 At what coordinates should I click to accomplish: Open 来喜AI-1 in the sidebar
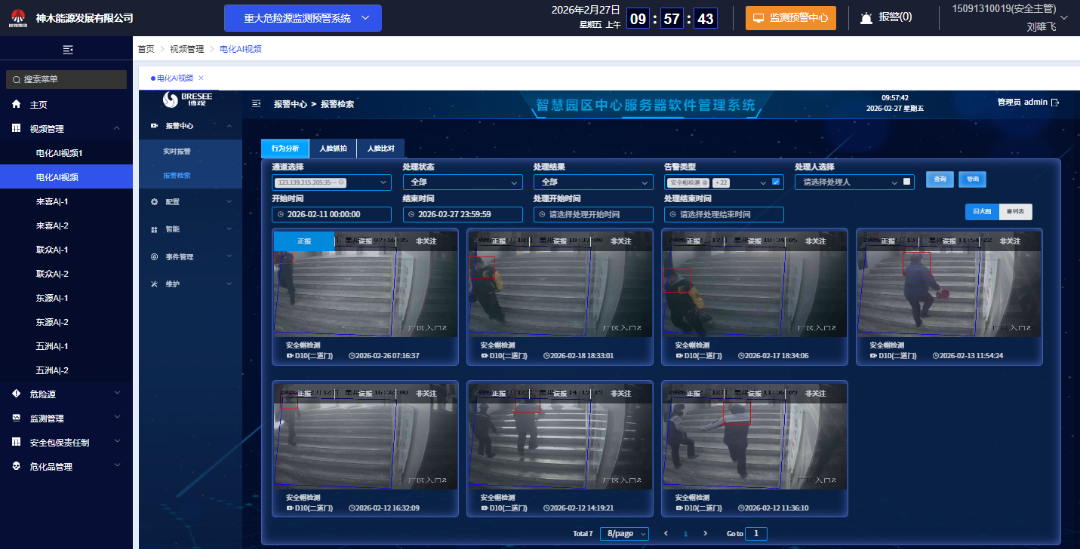click(x=52, y=202)
